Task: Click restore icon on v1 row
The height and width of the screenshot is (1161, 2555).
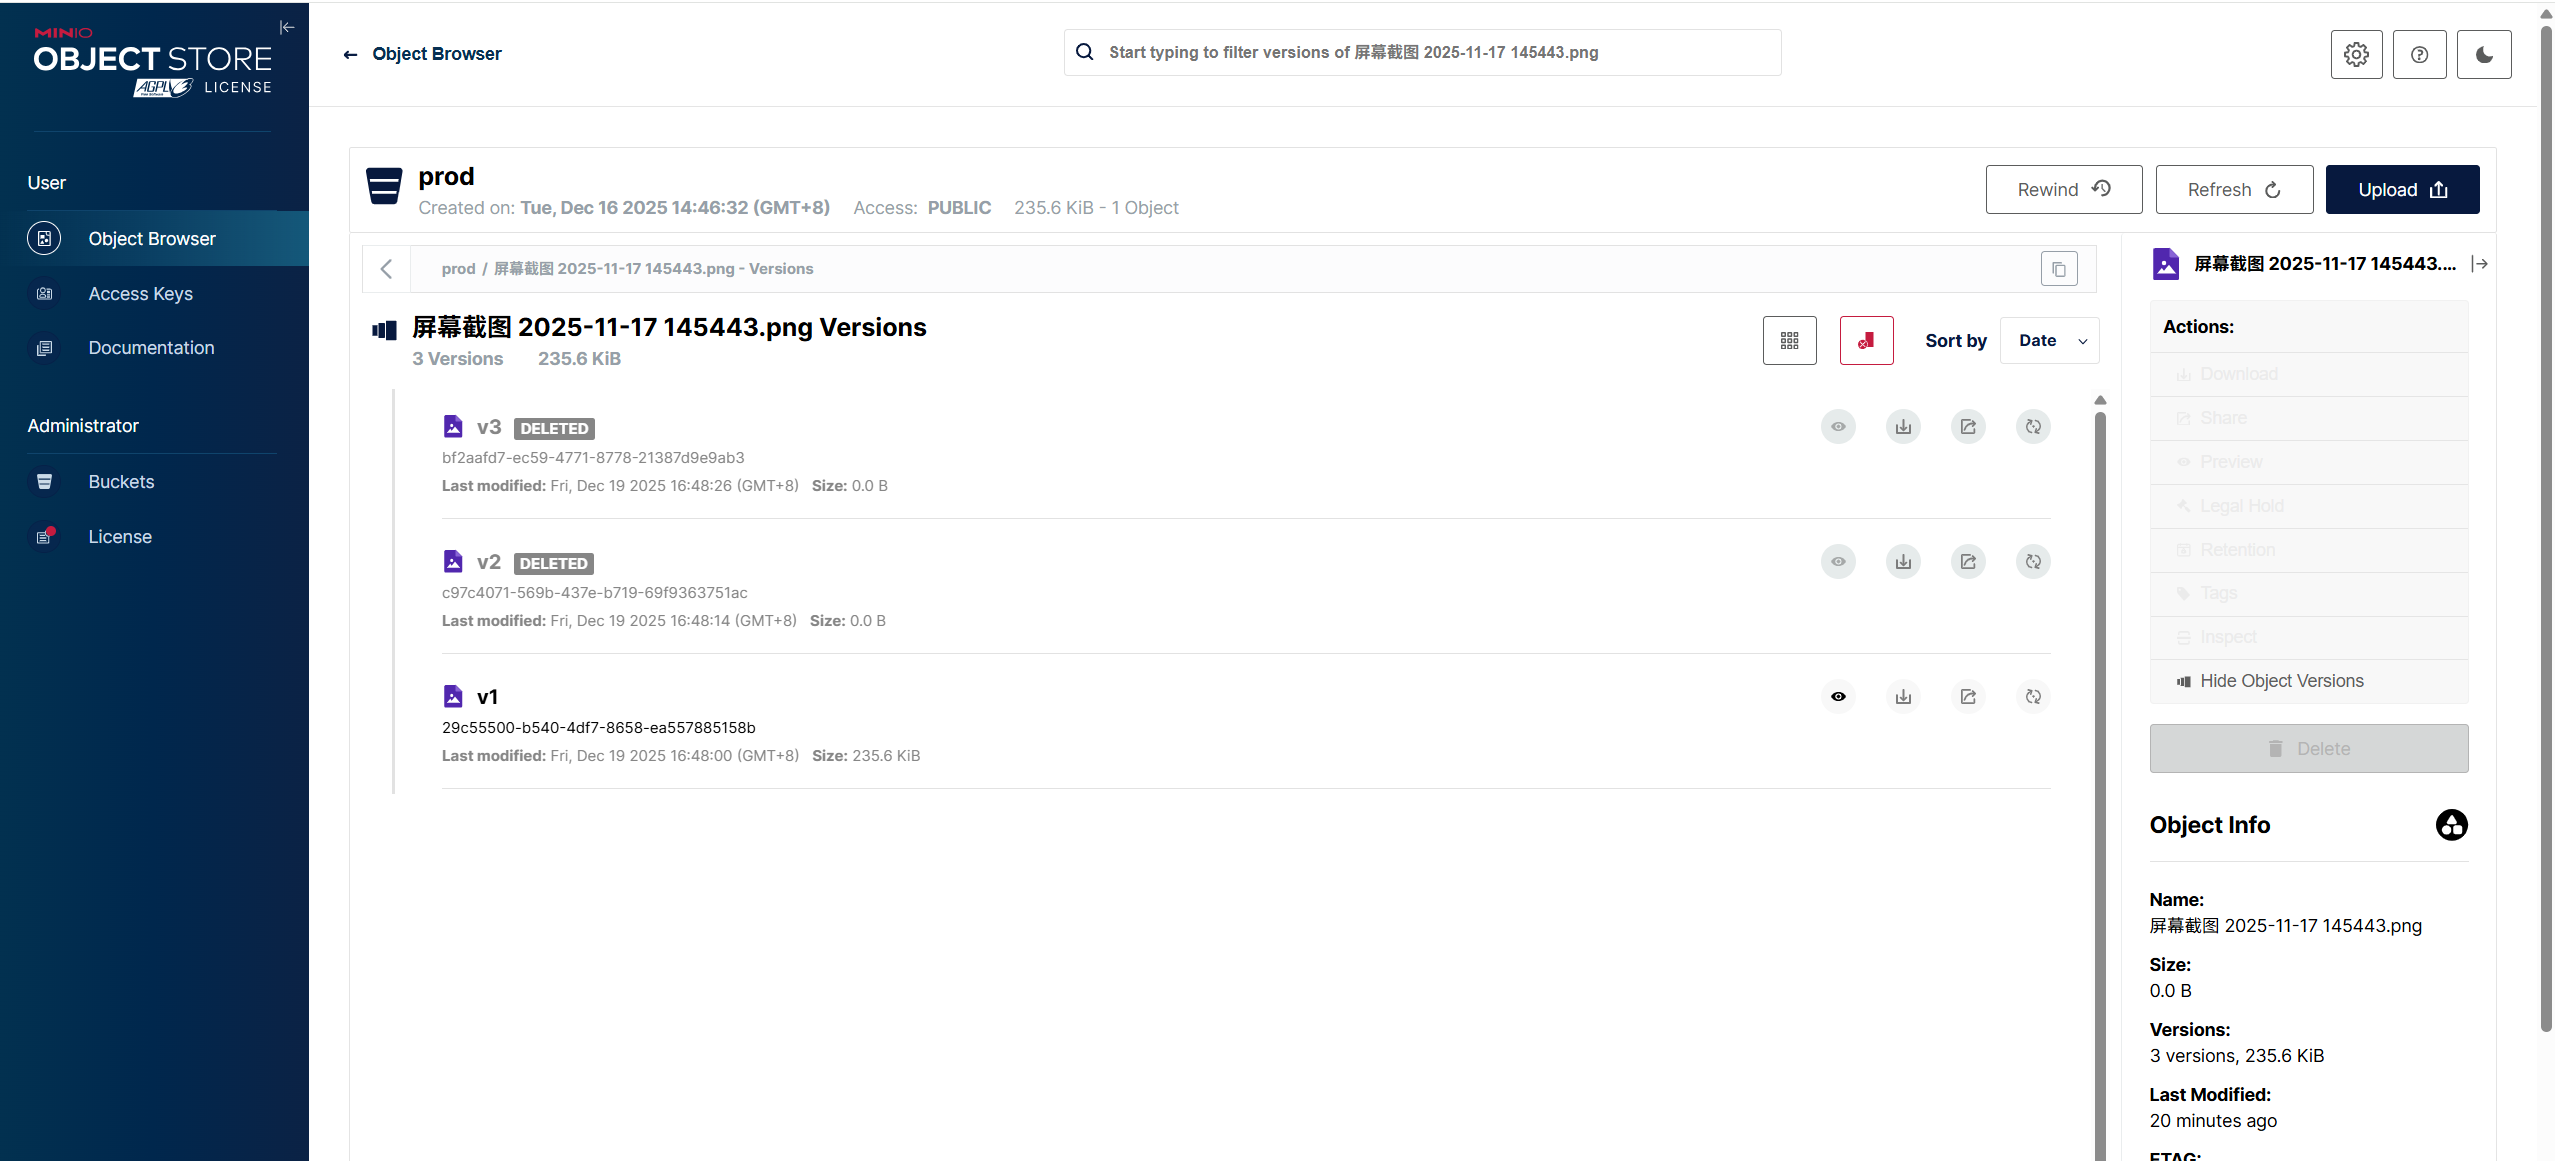Action: pos(2033,697)
